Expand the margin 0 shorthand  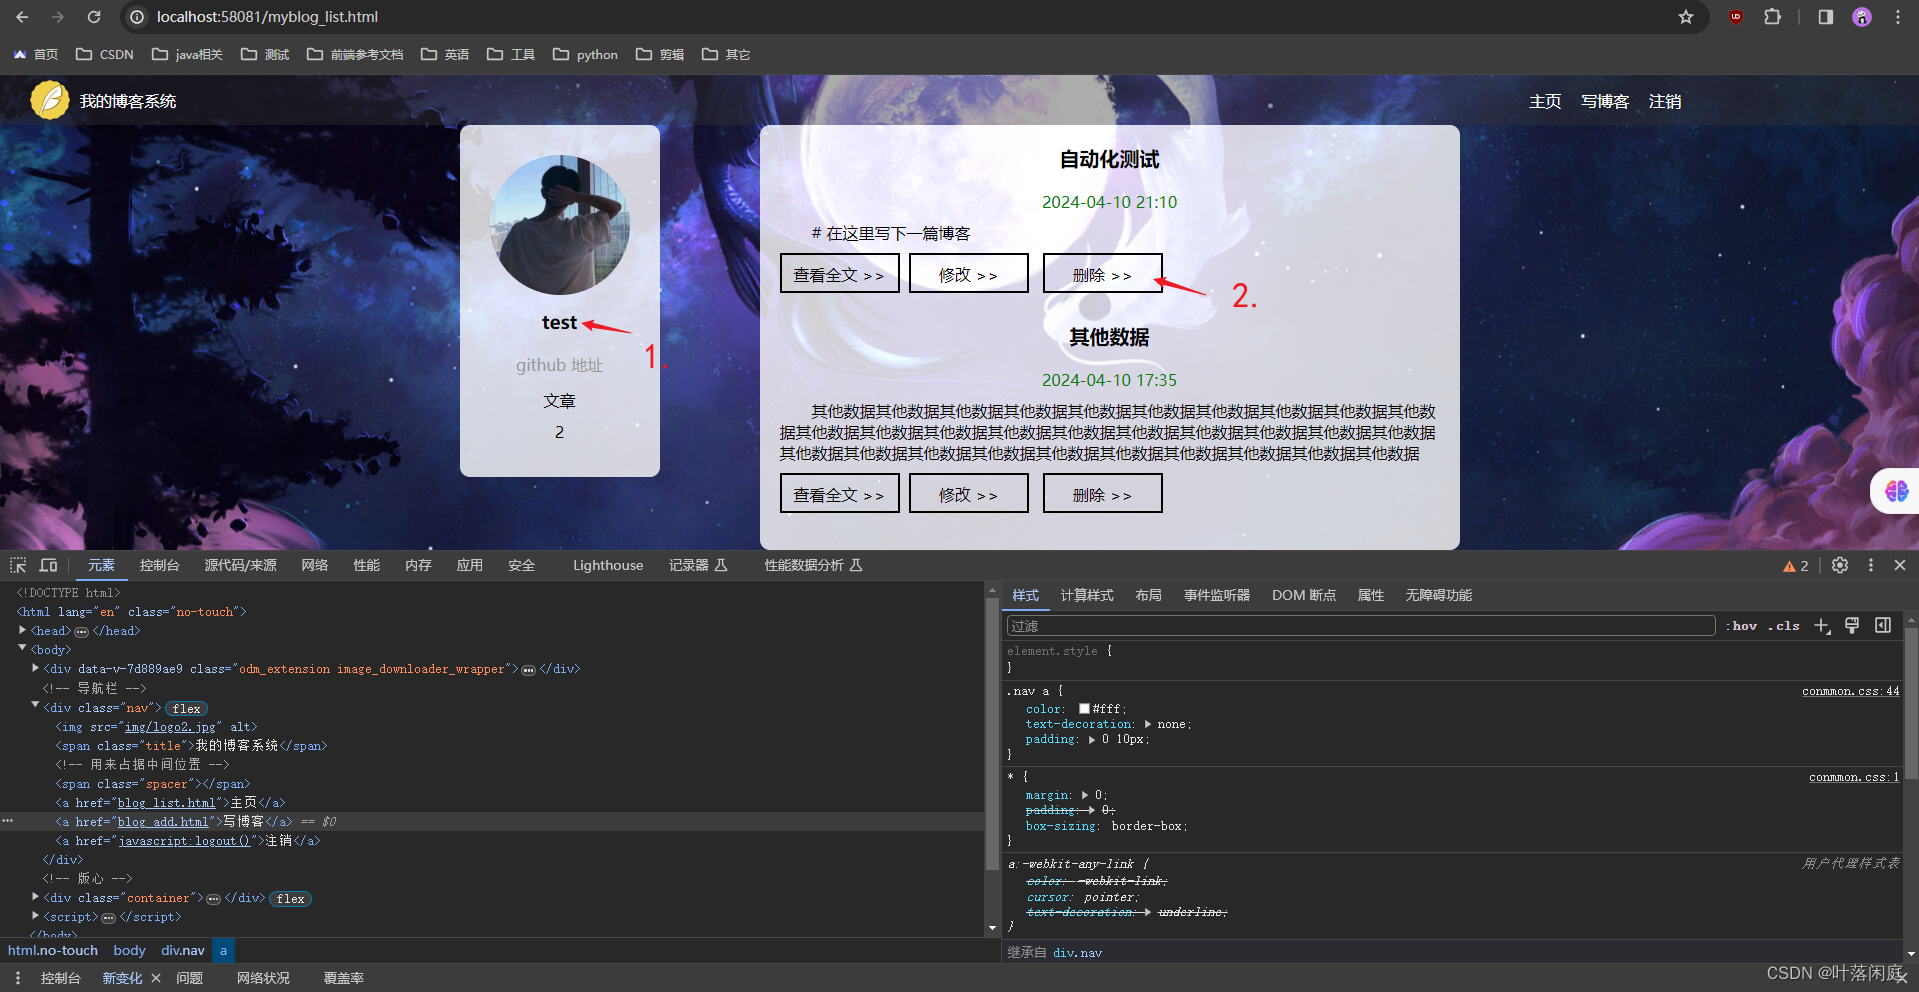click(1084, 795)
